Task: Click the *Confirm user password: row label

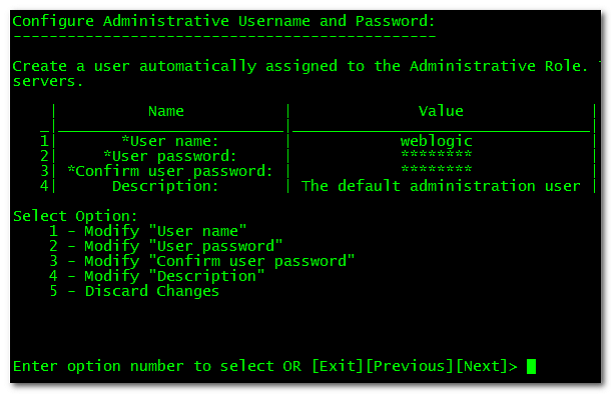Action: pos(170,171)
